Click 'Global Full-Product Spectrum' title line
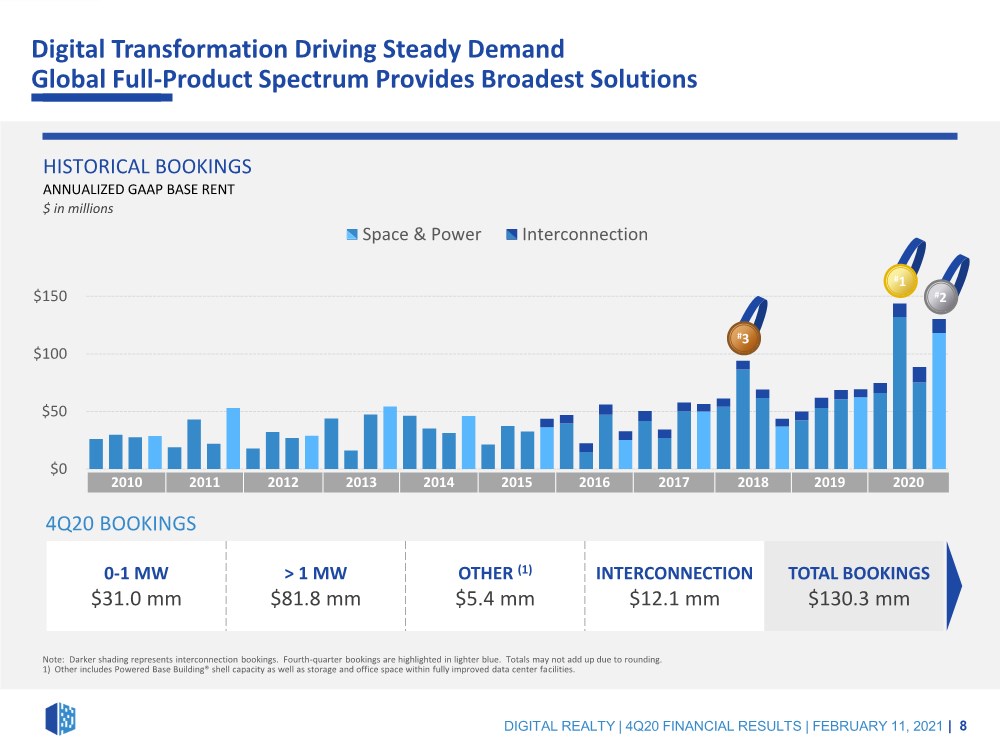1000x750 pixels. coord(364,79)
